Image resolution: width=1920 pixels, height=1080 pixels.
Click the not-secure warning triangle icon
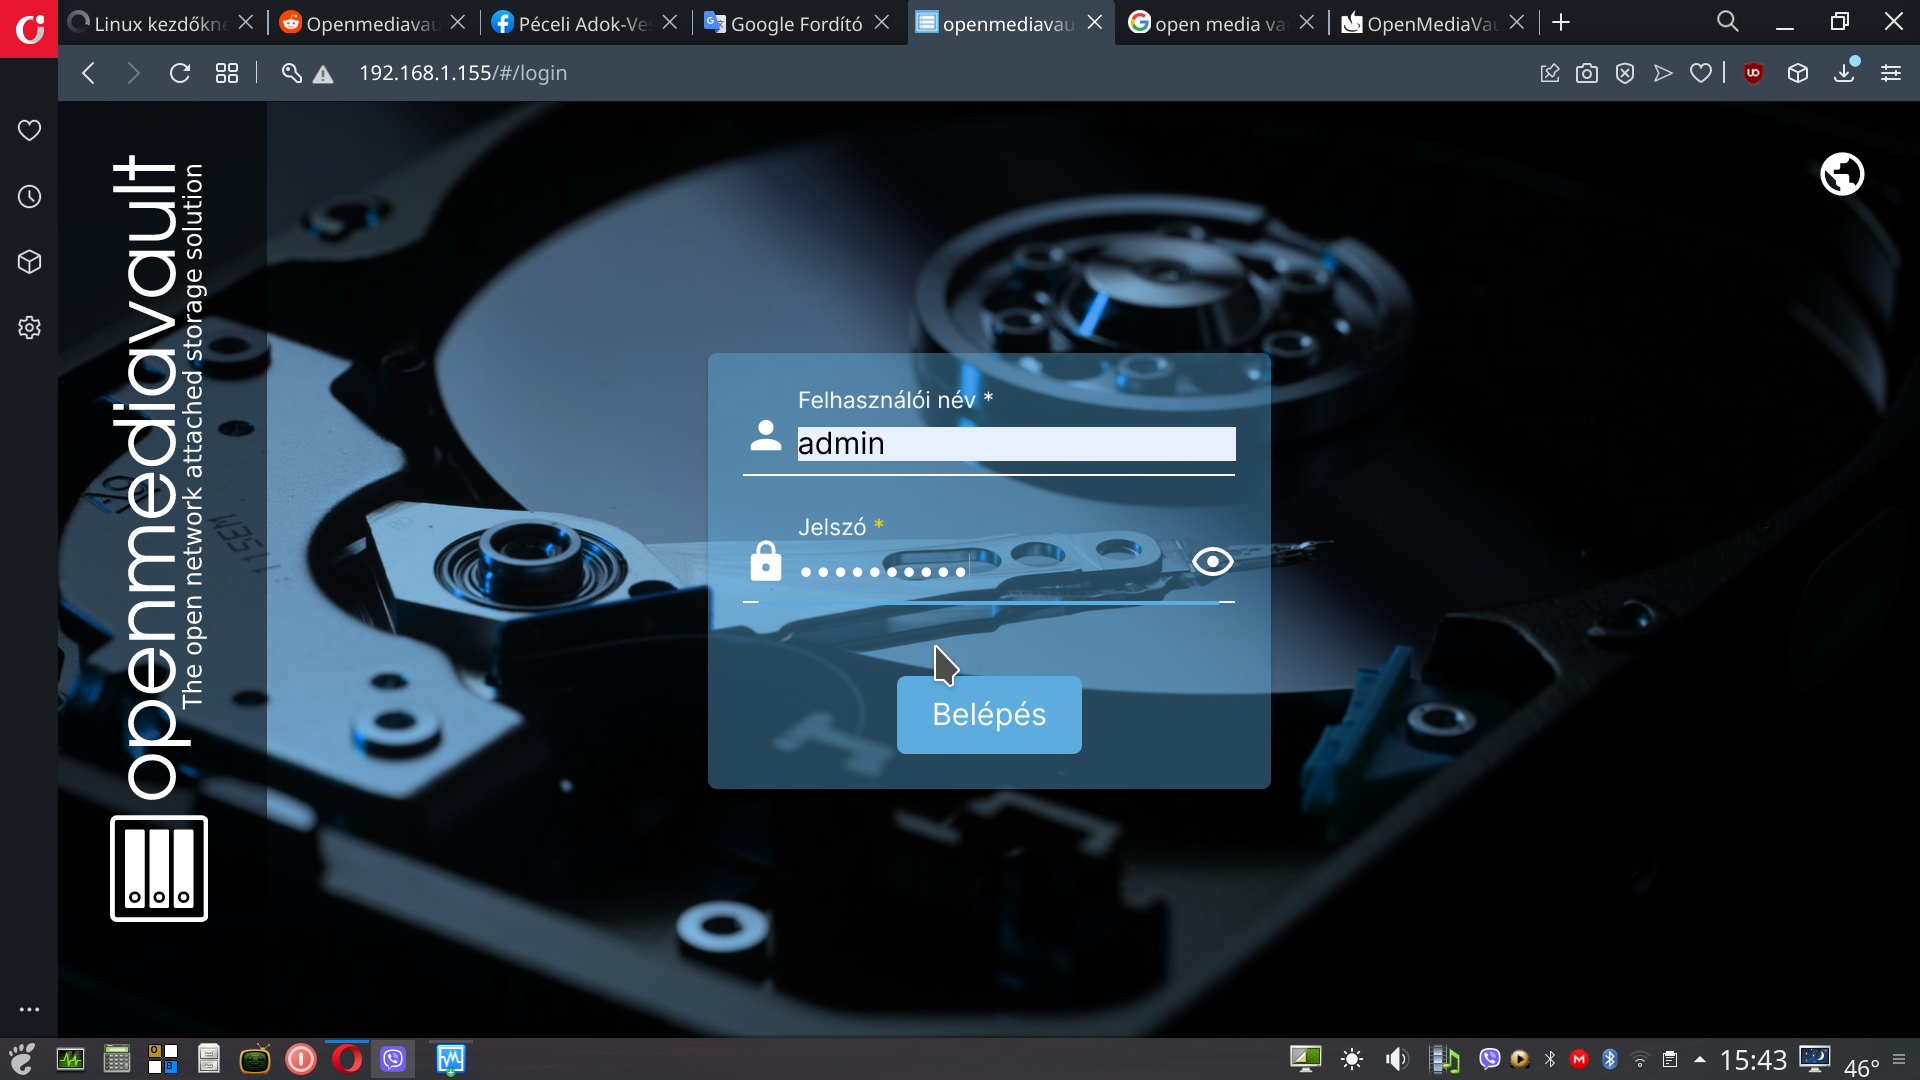323,74
